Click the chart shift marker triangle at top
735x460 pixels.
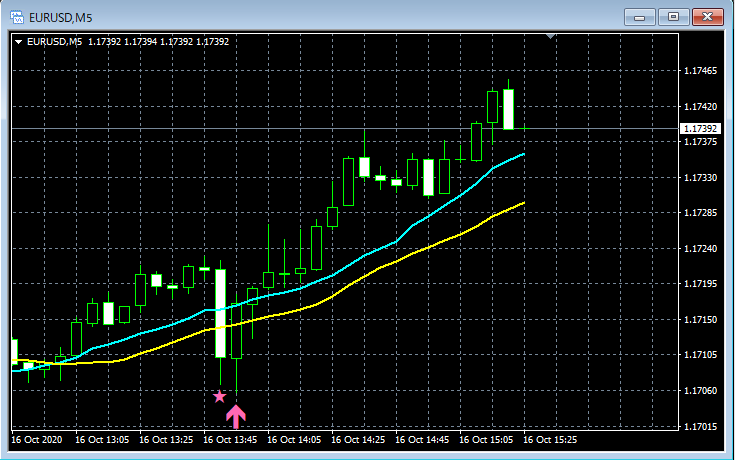point(551,36)
